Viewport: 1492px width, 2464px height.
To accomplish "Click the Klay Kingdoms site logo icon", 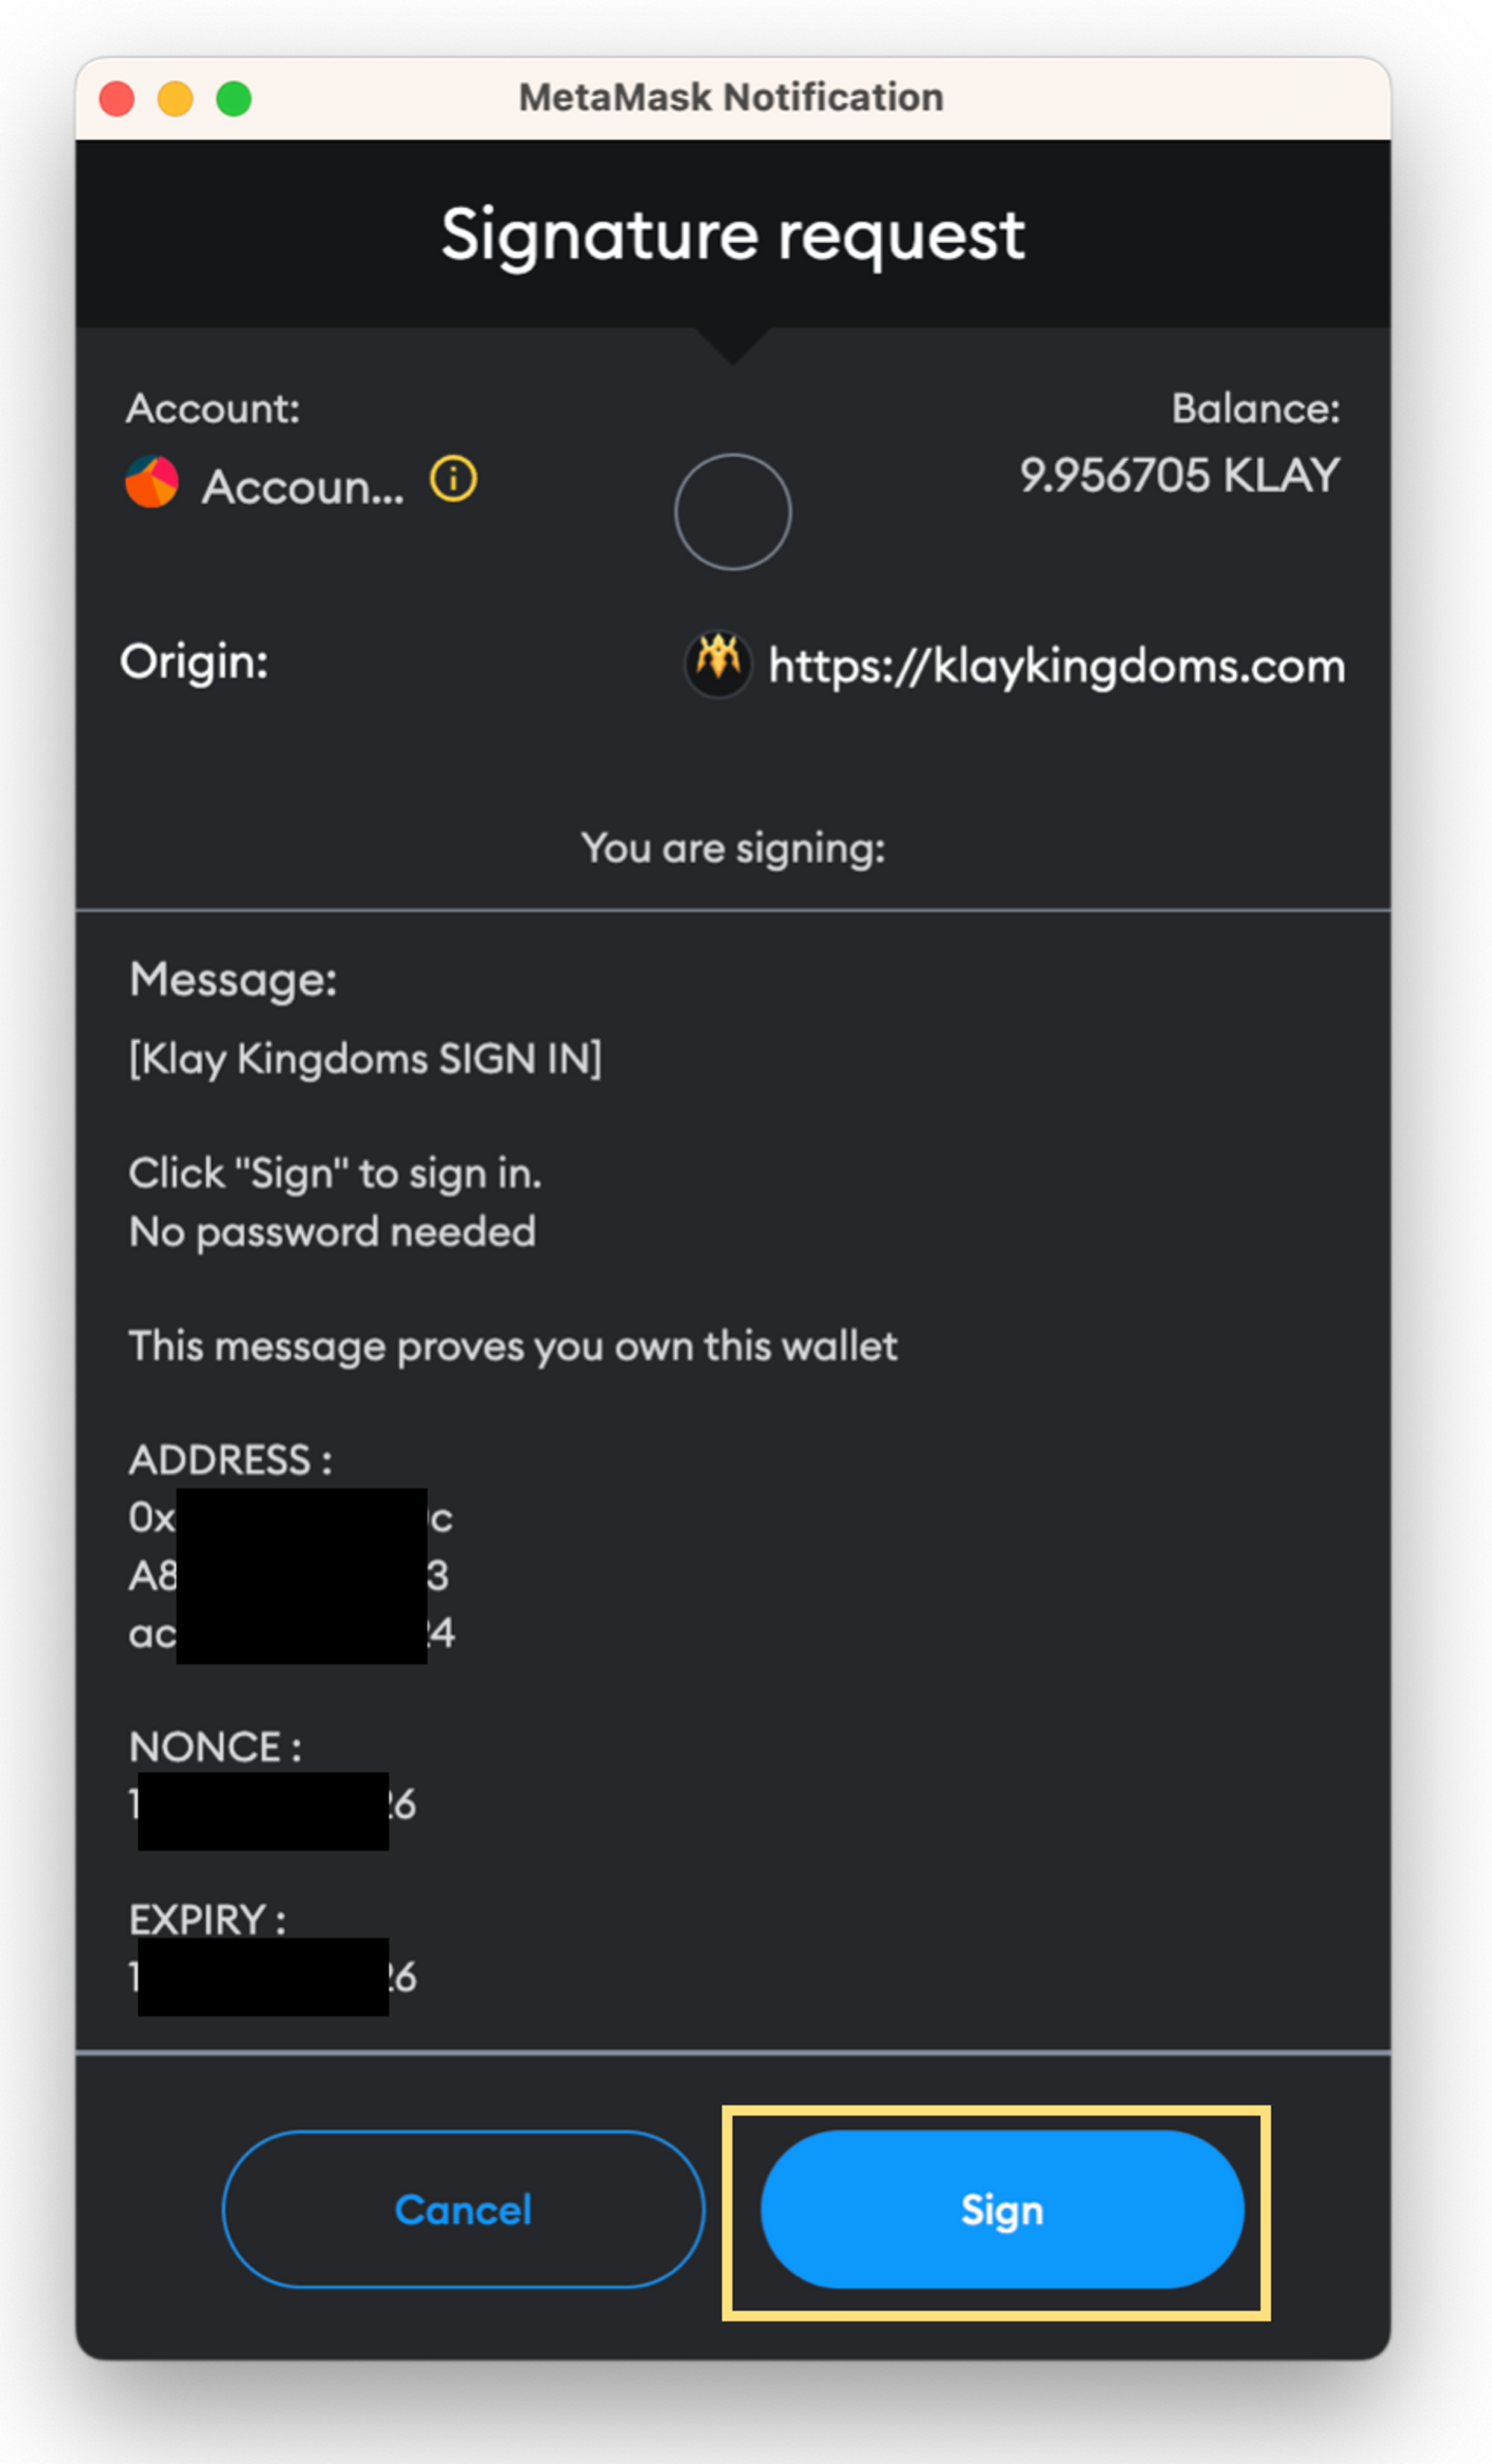I will coord(718,663).
